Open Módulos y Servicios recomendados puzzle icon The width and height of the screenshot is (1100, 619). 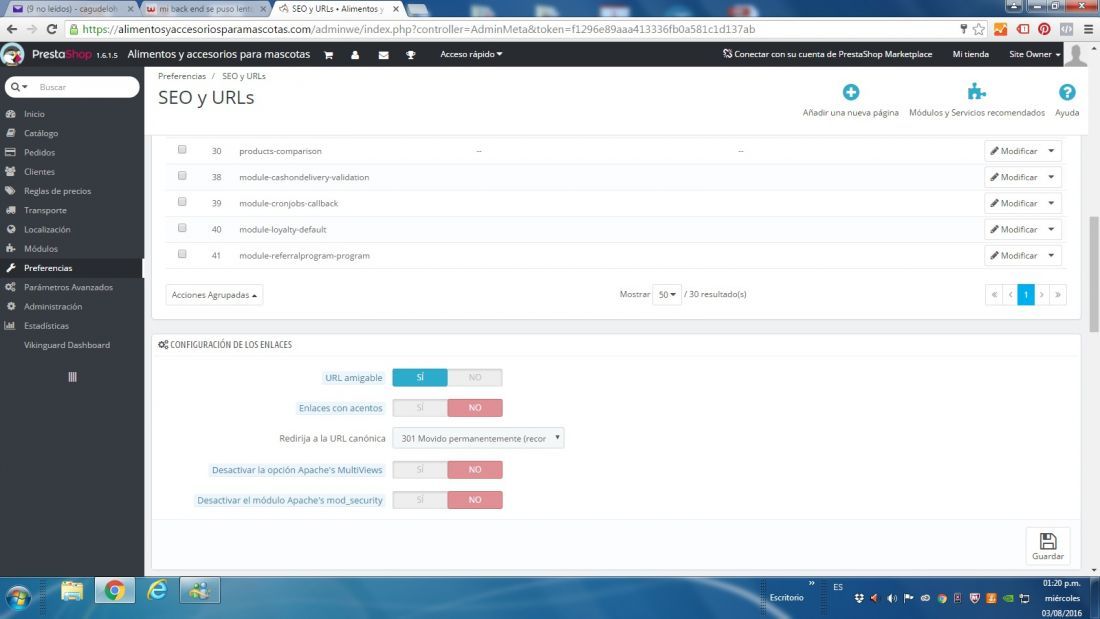977,92
